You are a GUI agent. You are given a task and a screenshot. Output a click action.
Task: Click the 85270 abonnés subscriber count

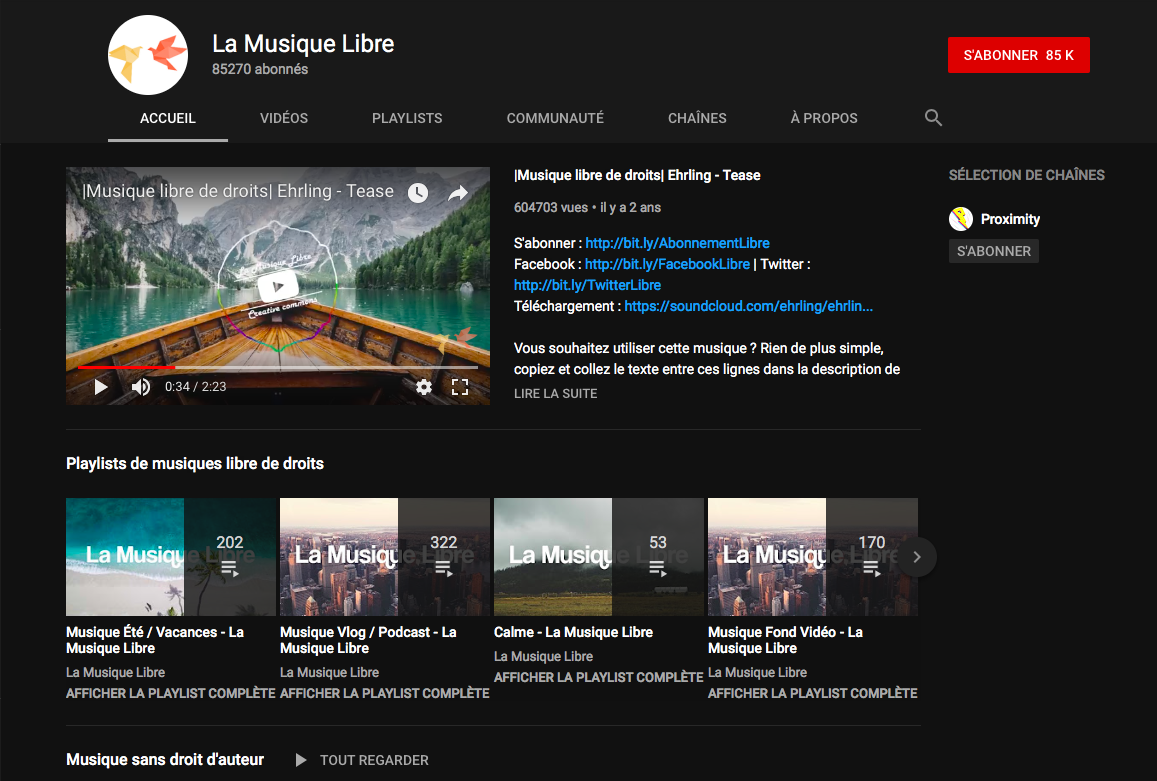pyautogui.click(x=260, y=69)
